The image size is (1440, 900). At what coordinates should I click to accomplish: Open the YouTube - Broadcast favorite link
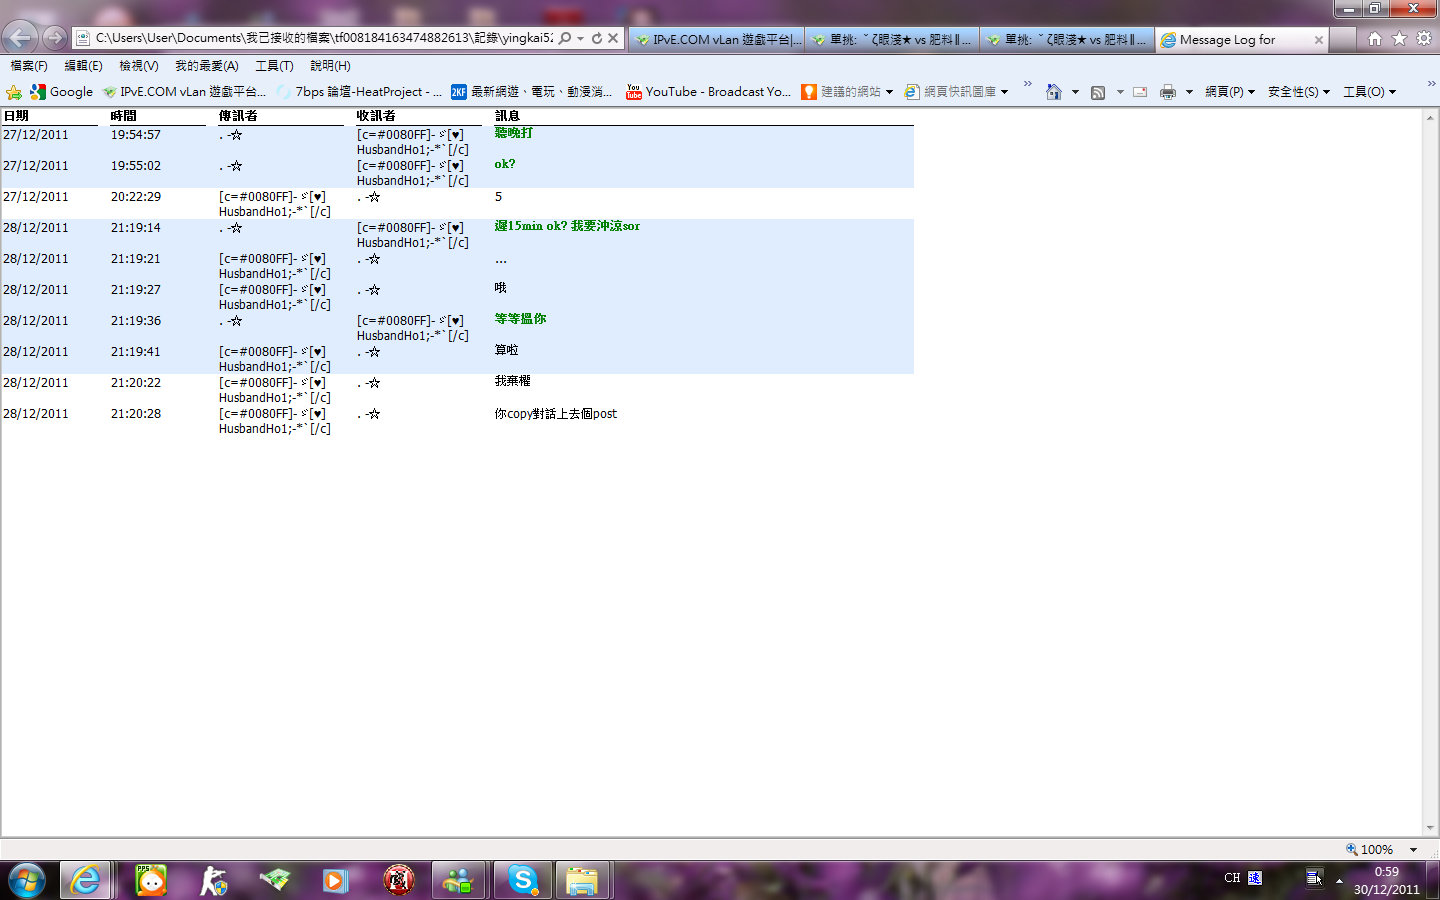pyautogui.click(x=708, y=92)
